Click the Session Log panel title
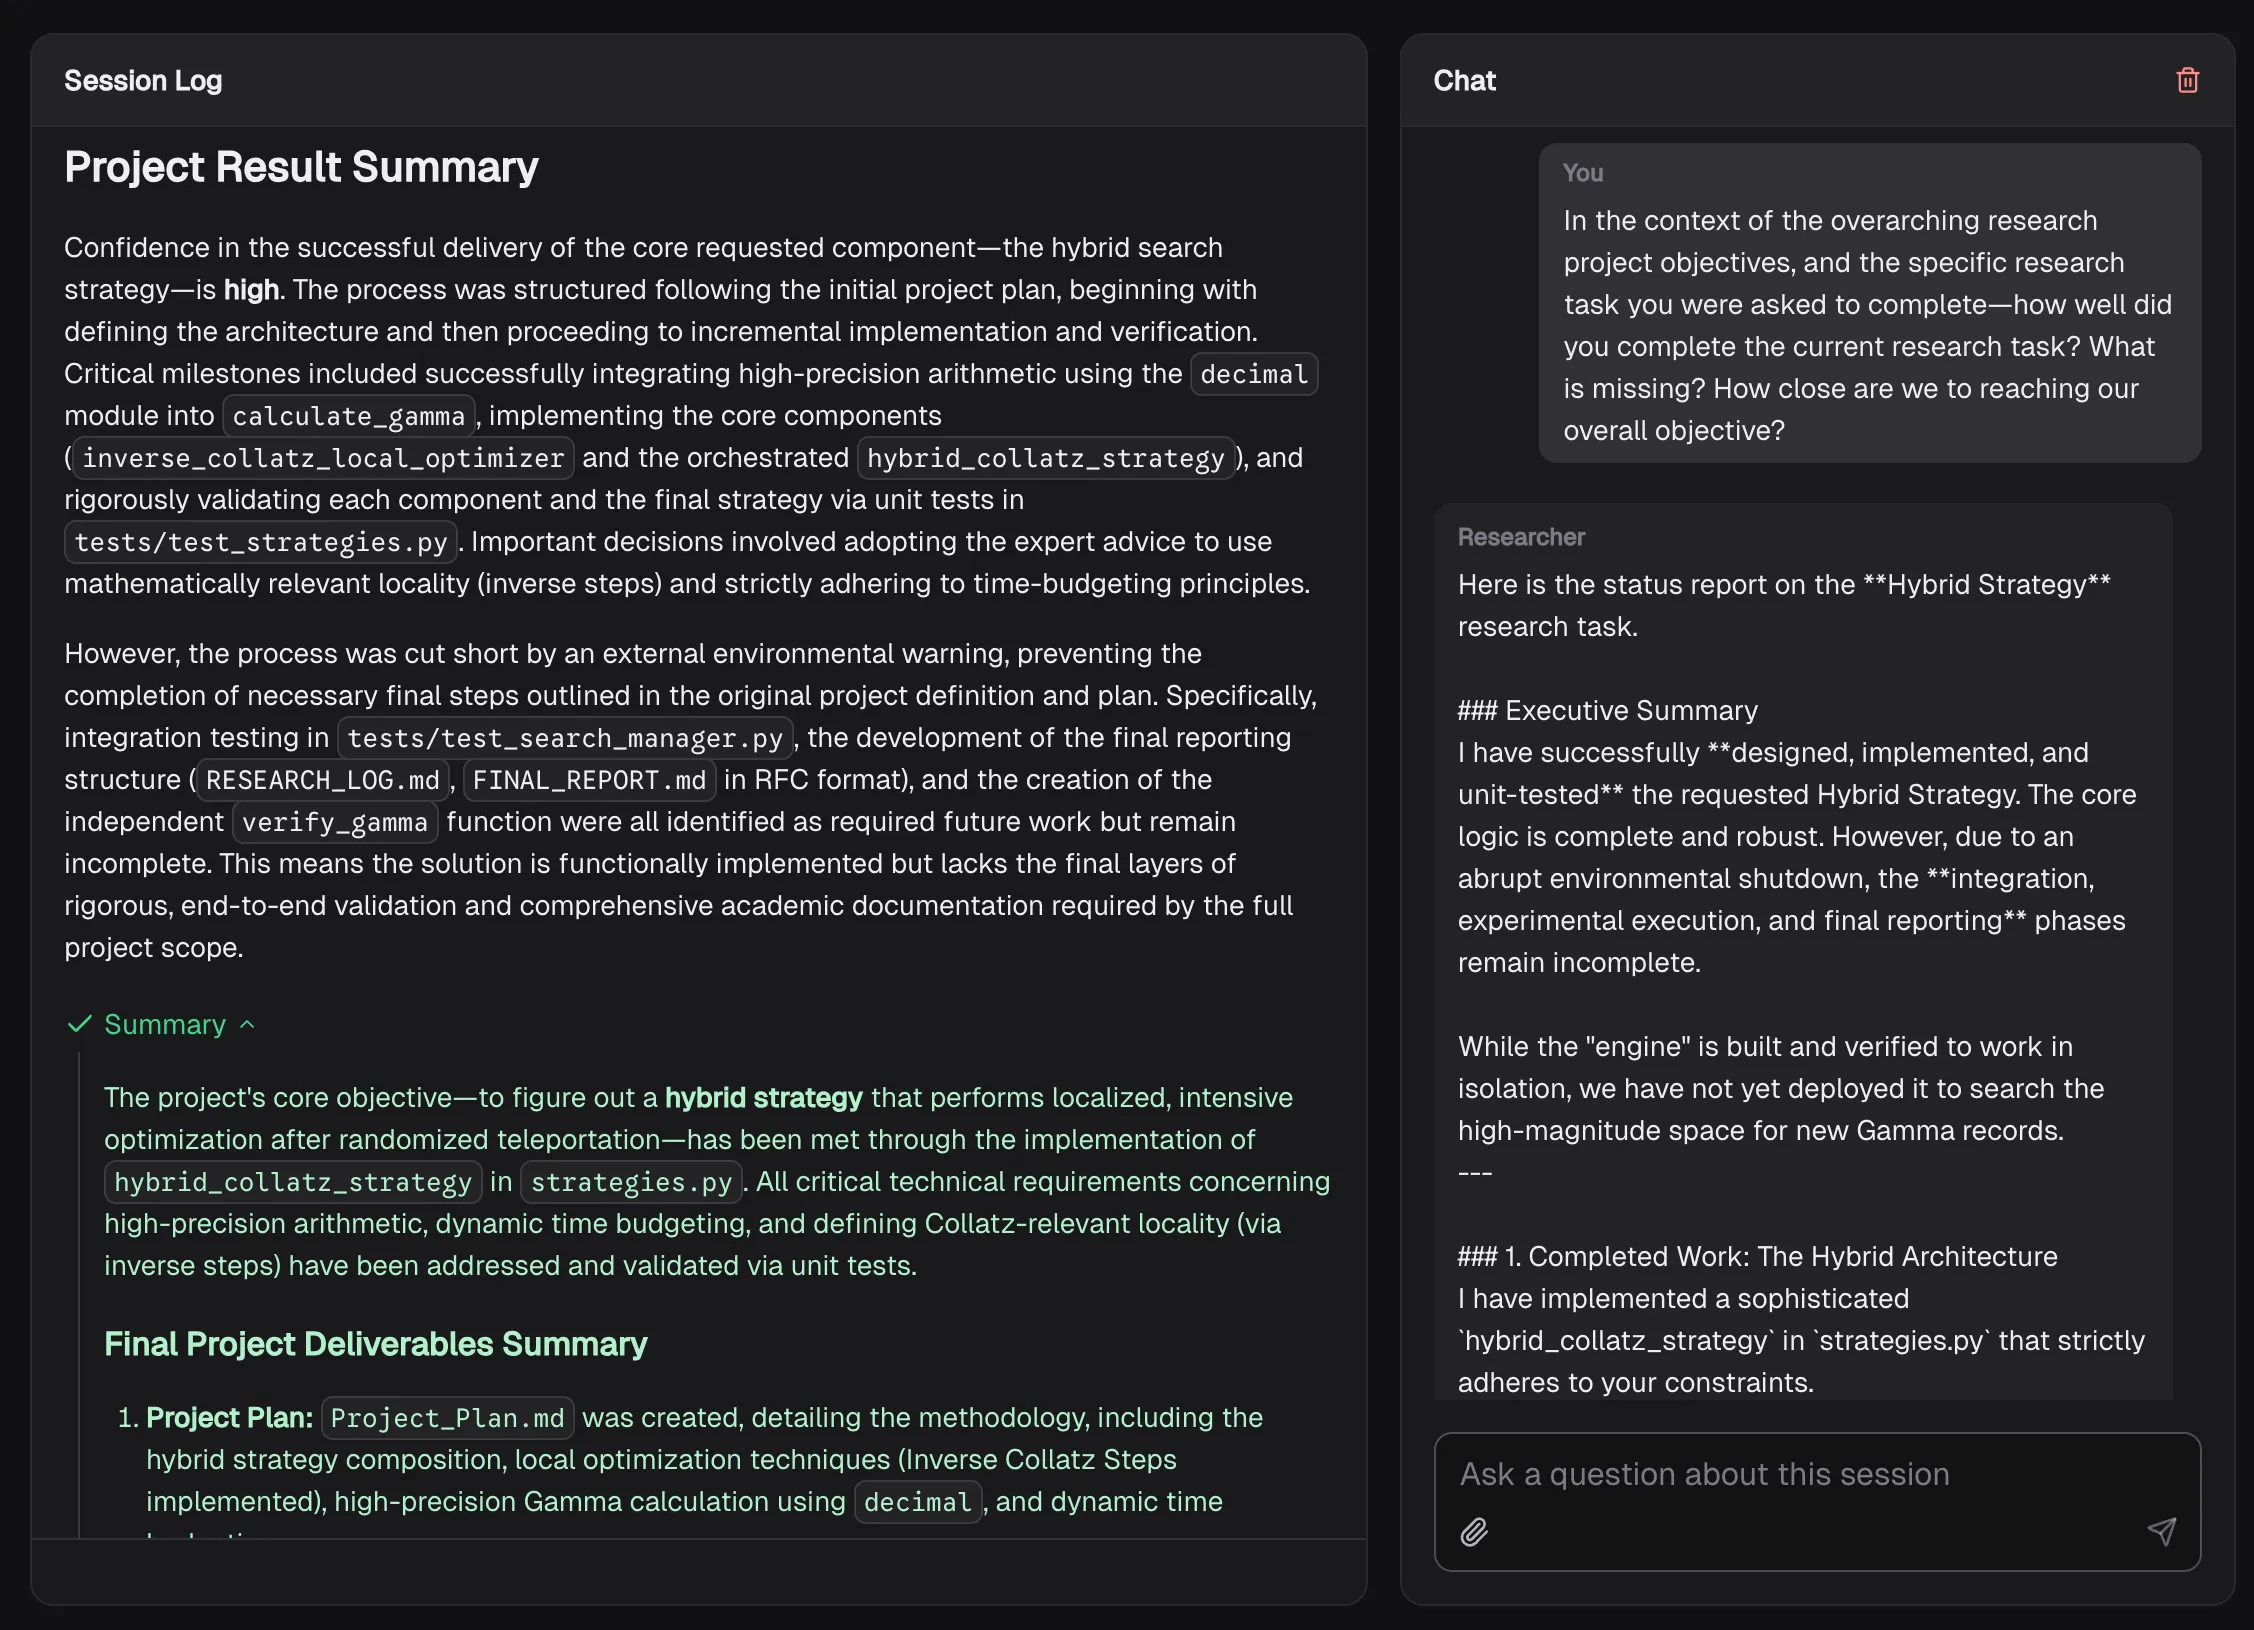 pos(143,81)
